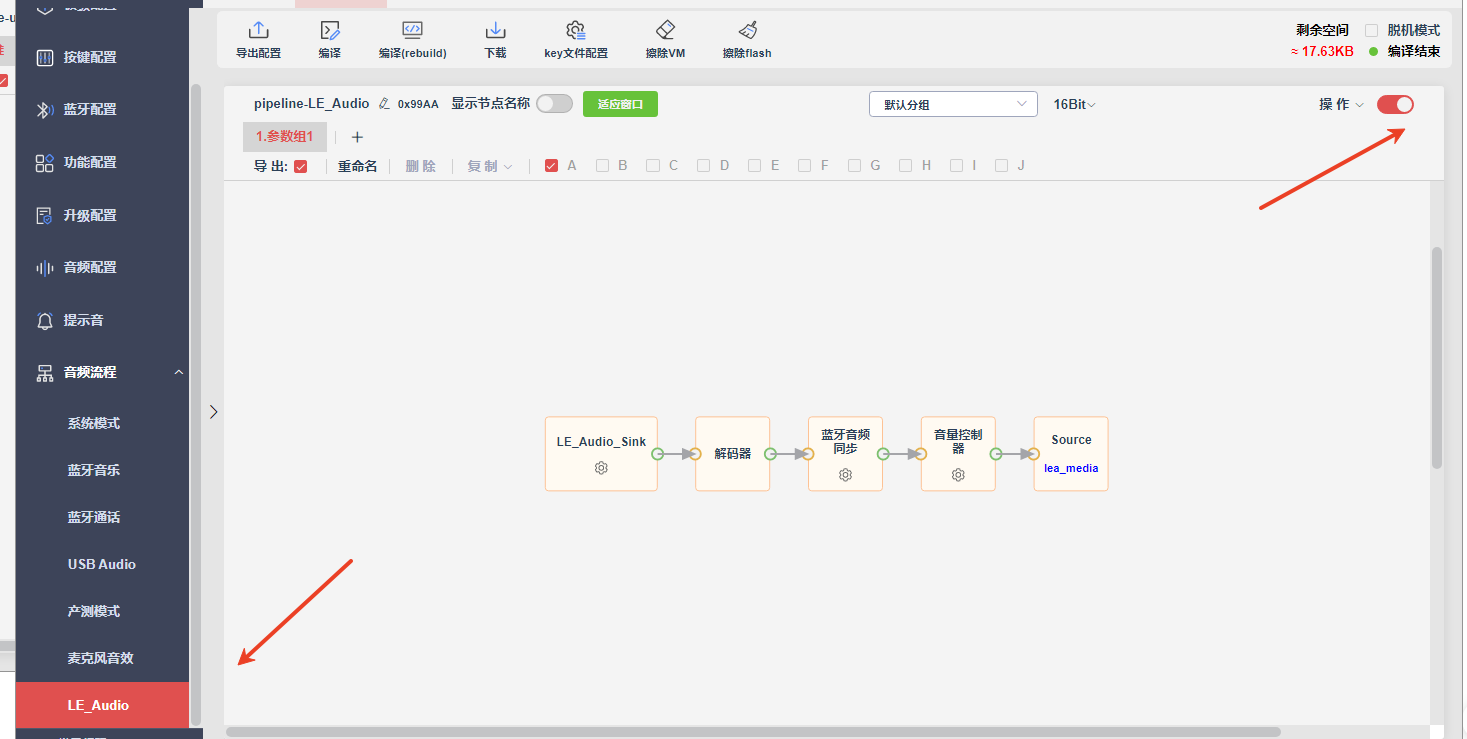Click the 擦除flash broom icon
This screenshot has width=1467, height=739.
pyautogui.click(x=747, y=31)
